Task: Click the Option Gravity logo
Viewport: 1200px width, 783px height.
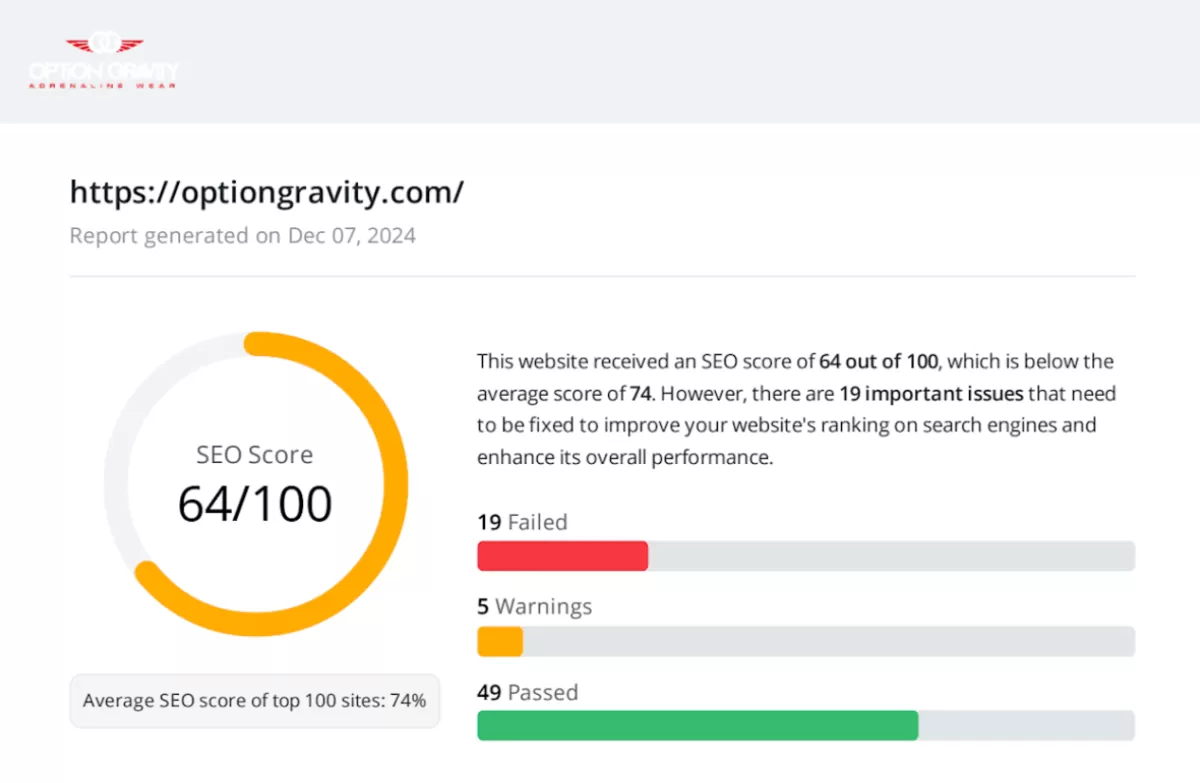Action: (104, 62)
